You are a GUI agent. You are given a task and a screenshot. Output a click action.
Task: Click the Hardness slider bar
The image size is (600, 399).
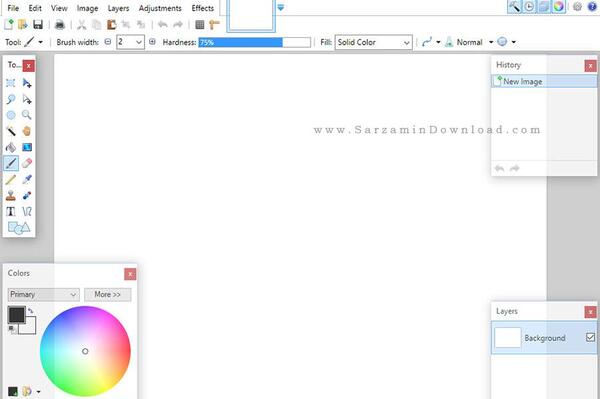(254, 42)
